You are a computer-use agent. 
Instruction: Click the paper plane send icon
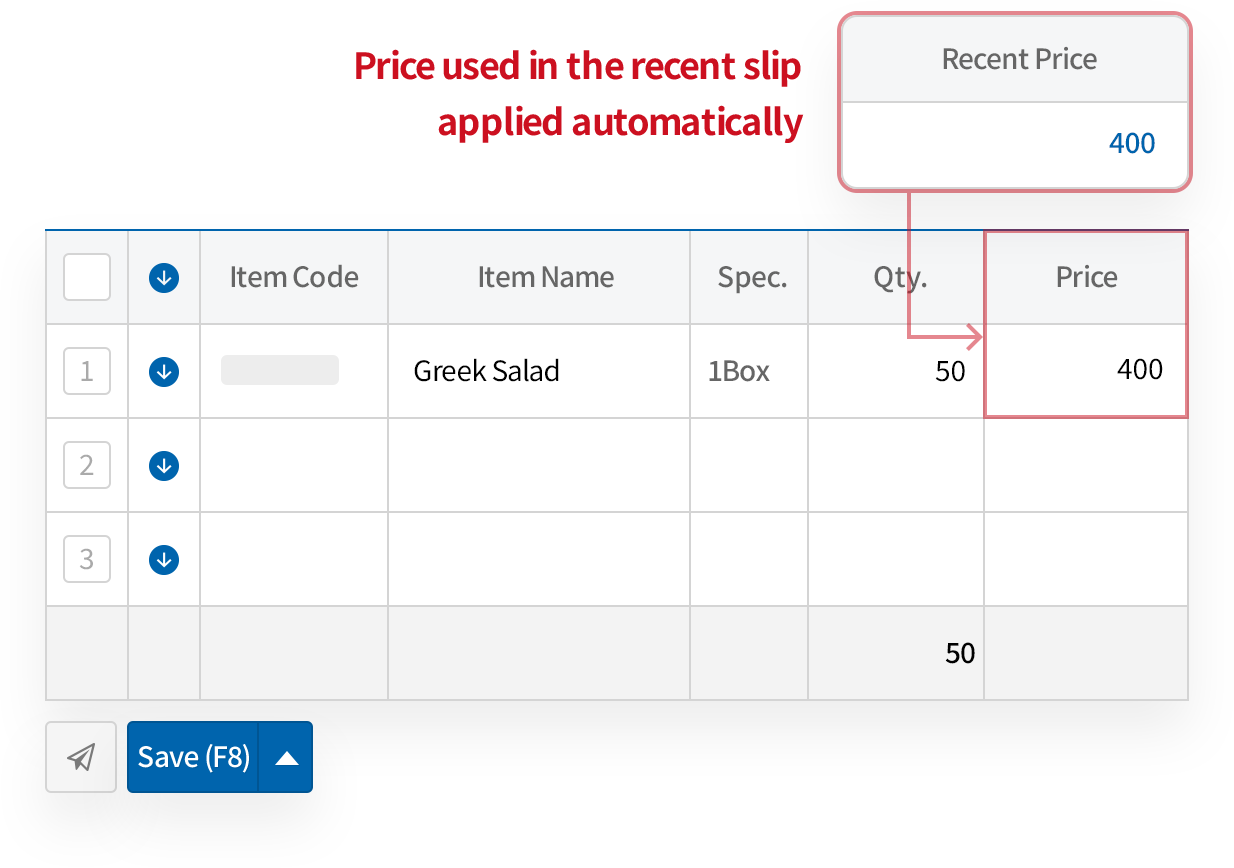click(x=80, y=757)
